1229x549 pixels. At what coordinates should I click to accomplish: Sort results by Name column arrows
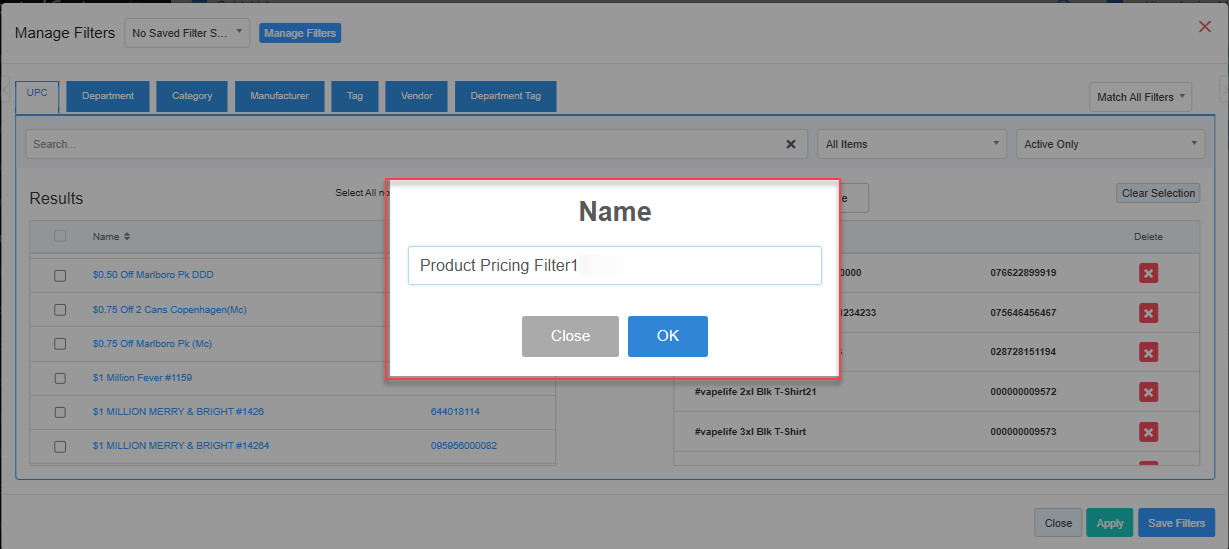(127, 237)
